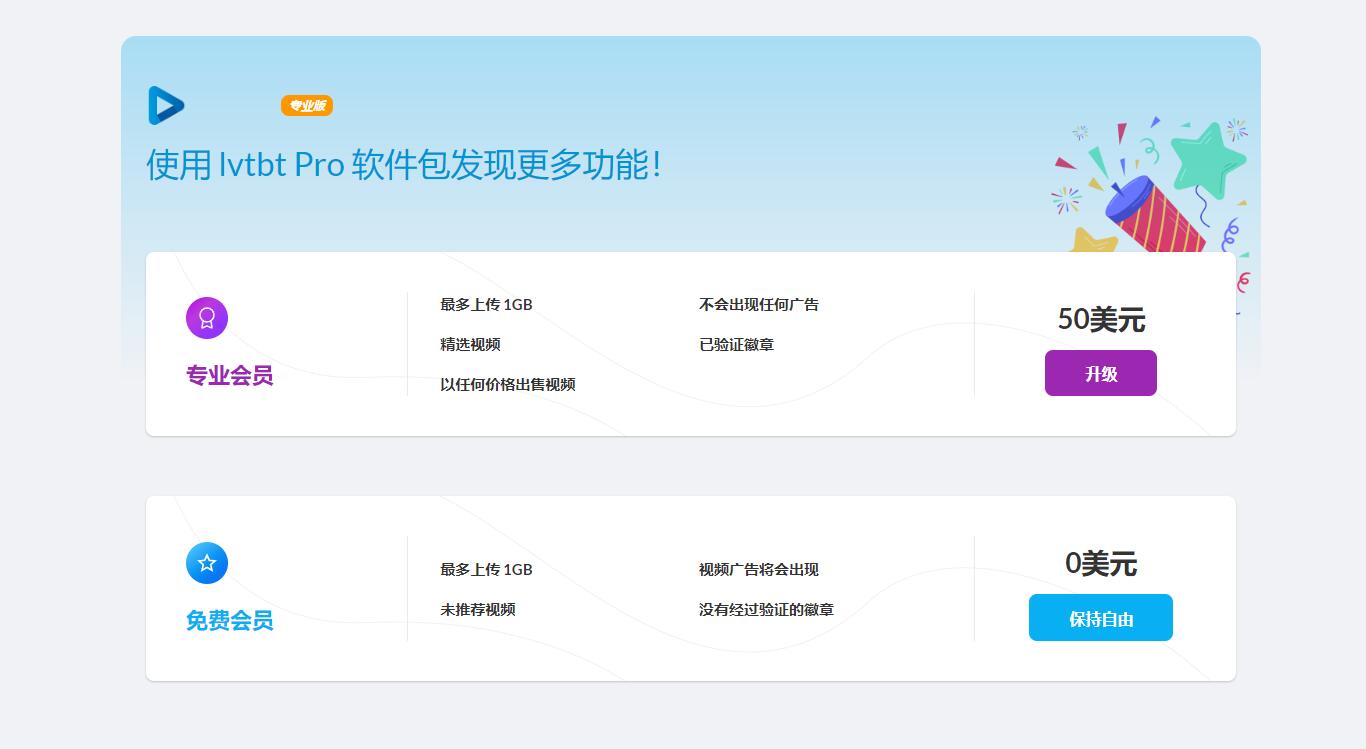The width and height of the screenshot is (1366, 749).
Task: Click the 以任何价格出售视频 feature
Action: [508, 385]
